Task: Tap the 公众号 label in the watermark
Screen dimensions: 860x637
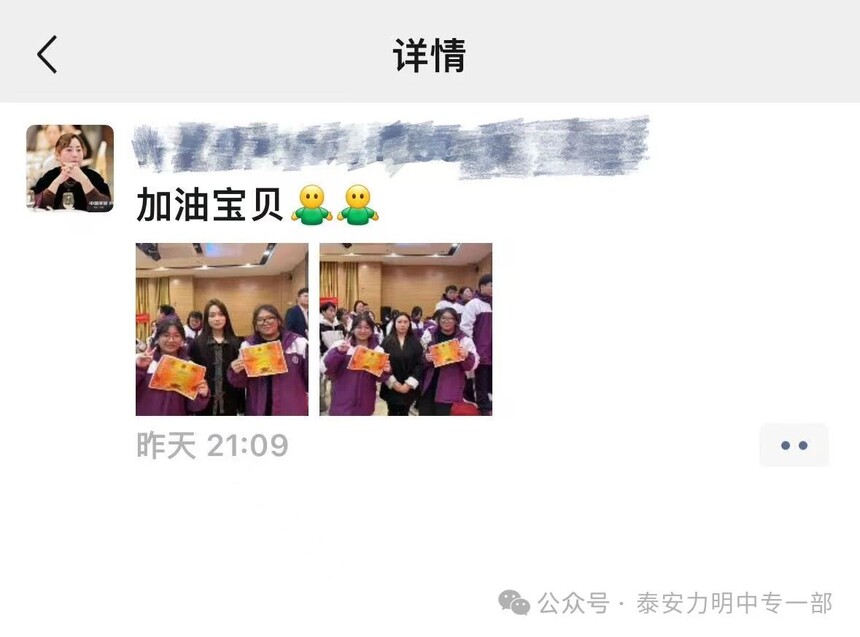Action: tap(573, 603)
